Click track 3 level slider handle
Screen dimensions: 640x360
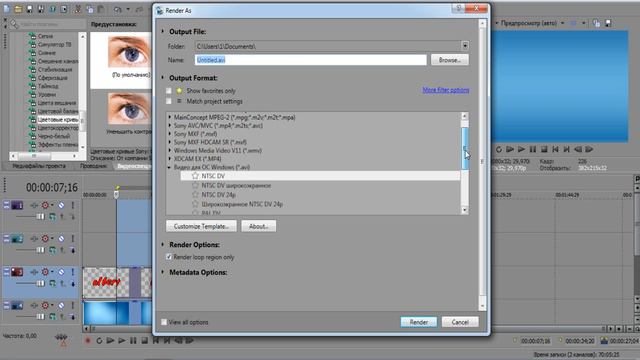(40, 283)
